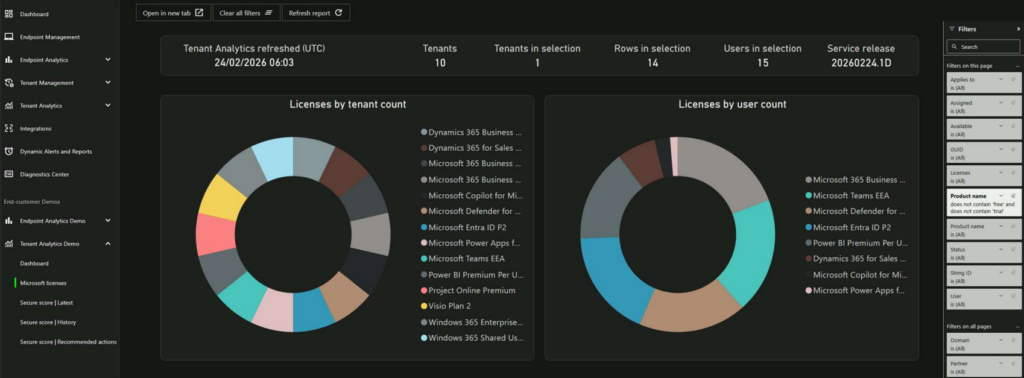1024x378 pixels.
Task: Toggle Microsoft Teams EEA in user count legend
Action: tap(847, 195)
